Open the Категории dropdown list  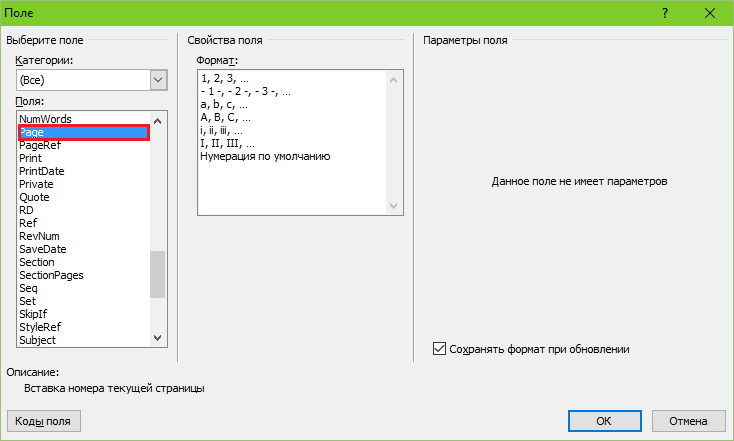(x=158, y=79)
